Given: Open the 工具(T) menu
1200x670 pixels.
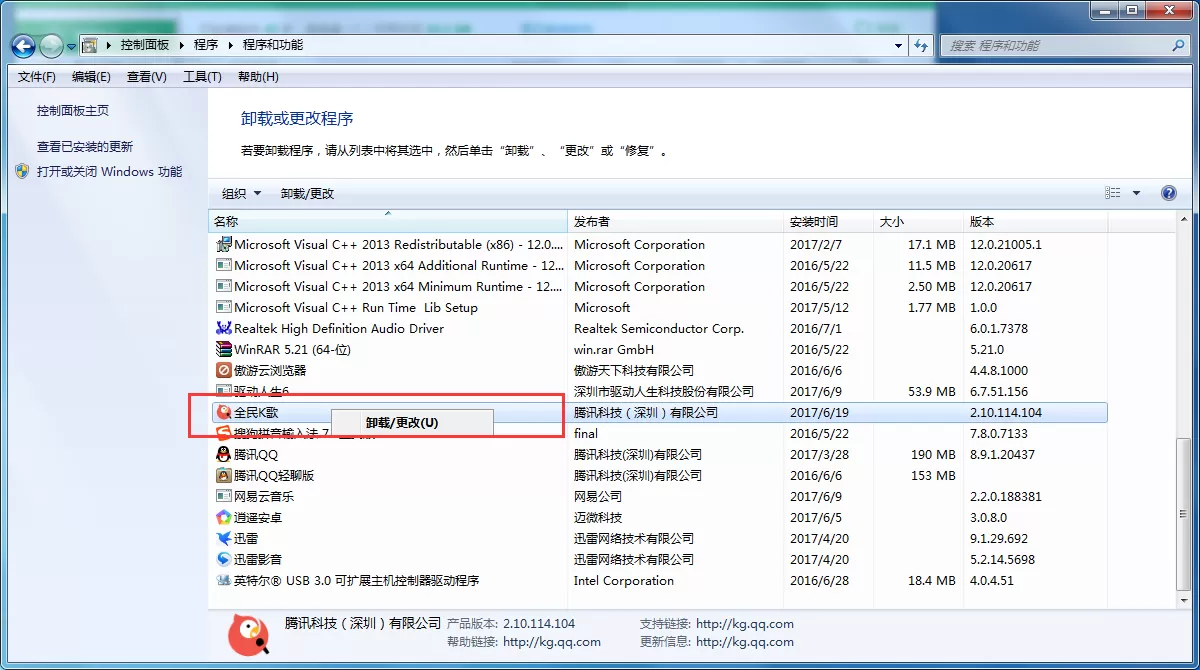Looking at the screenshot, I should [202, 77].
